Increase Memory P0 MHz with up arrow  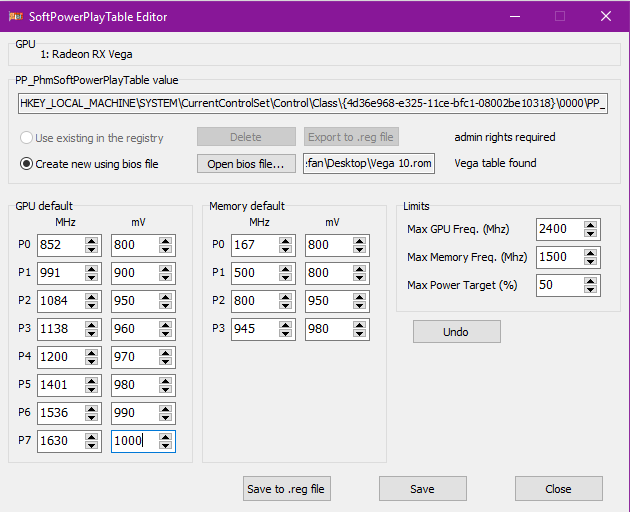click(x=285, y=241)
